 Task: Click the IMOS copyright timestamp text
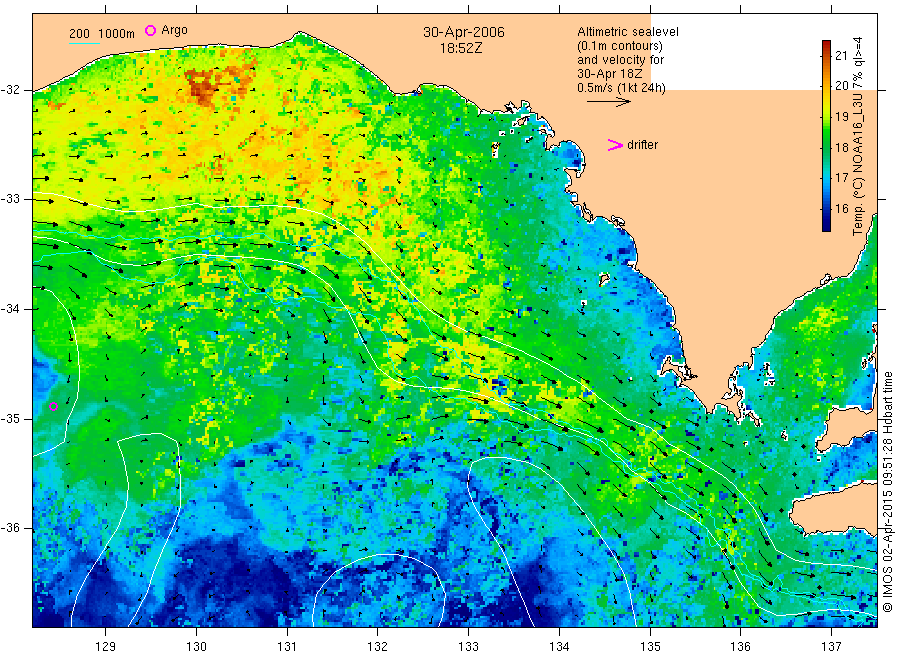point(887,492)
